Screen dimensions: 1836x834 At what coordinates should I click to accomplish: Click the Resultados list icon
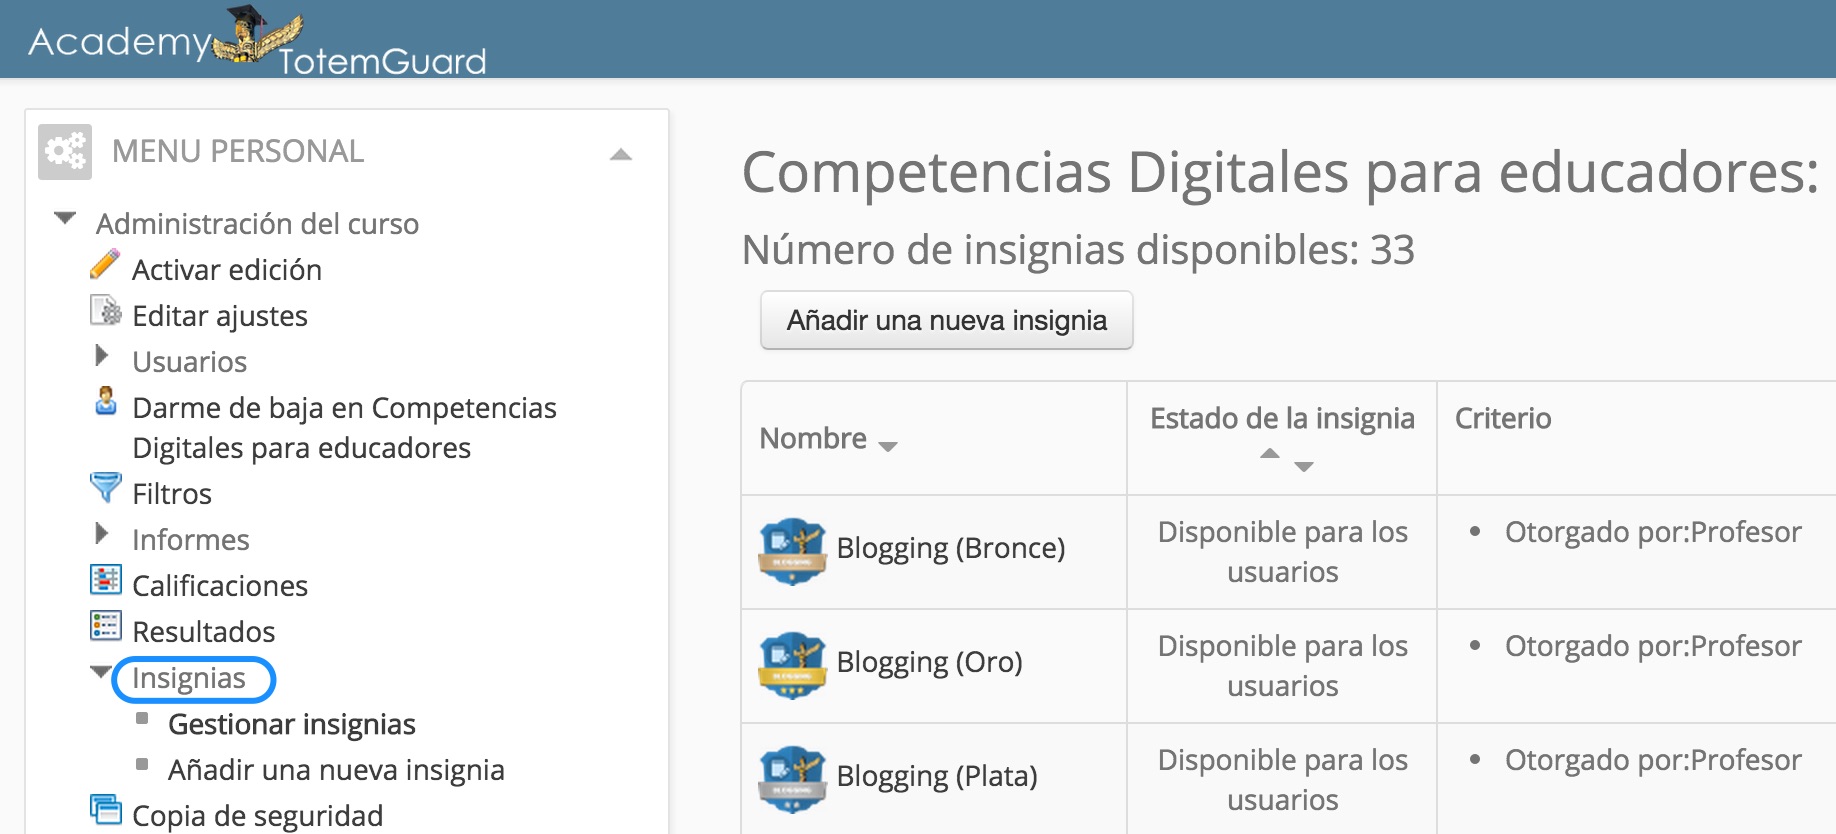pyautogui.click(x=105, y=626)
